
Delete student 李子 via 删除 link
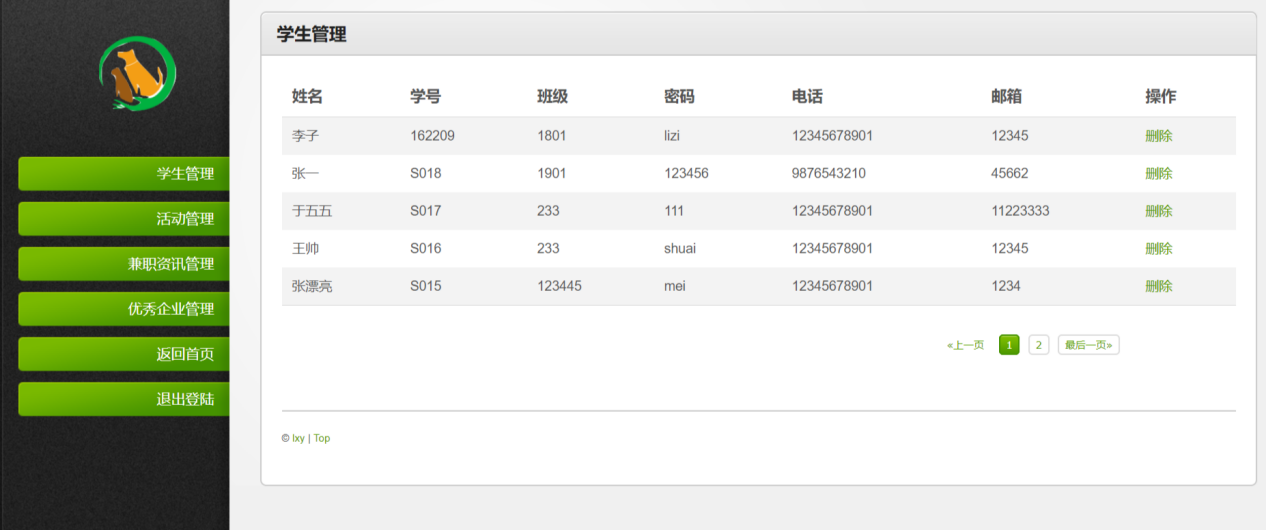tap(1159, 136)
